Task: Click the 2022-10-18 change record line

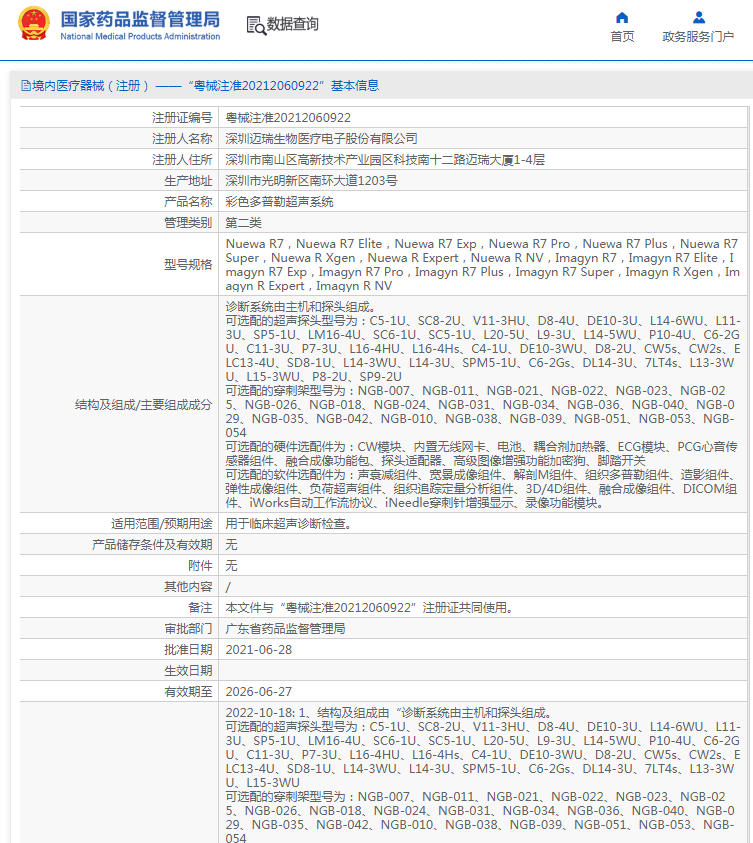Action: [389, 713]
